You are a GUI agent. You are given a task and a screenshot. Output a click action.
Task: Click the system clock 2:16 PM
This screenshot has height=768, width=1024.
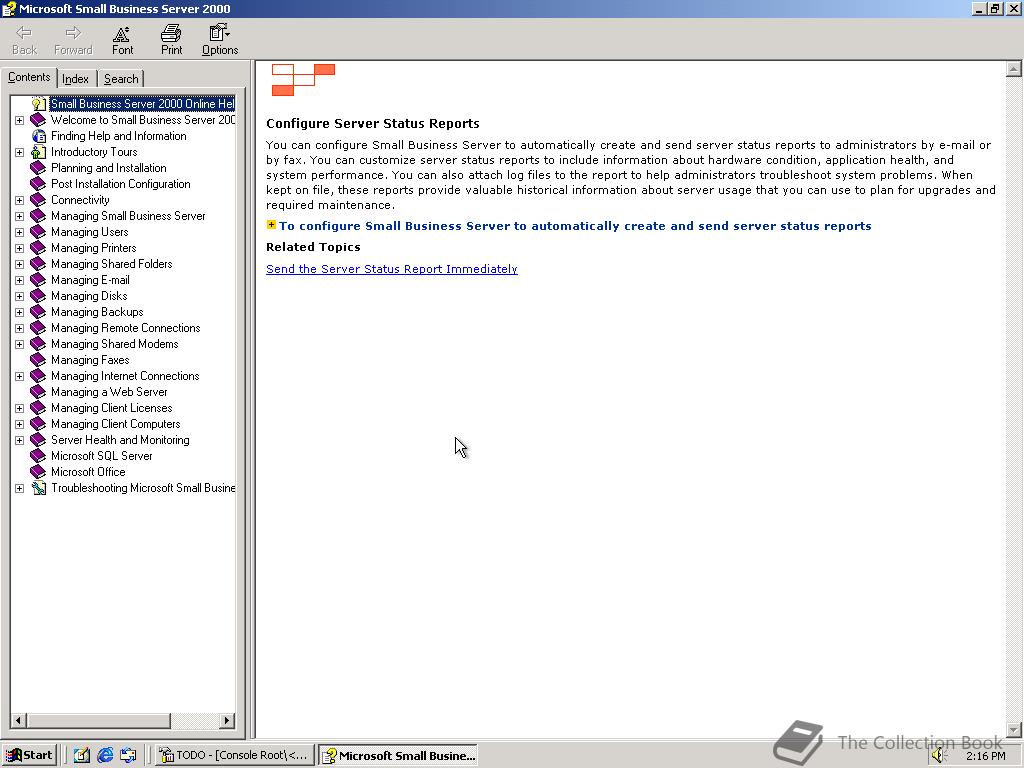[x=986, y=756]
